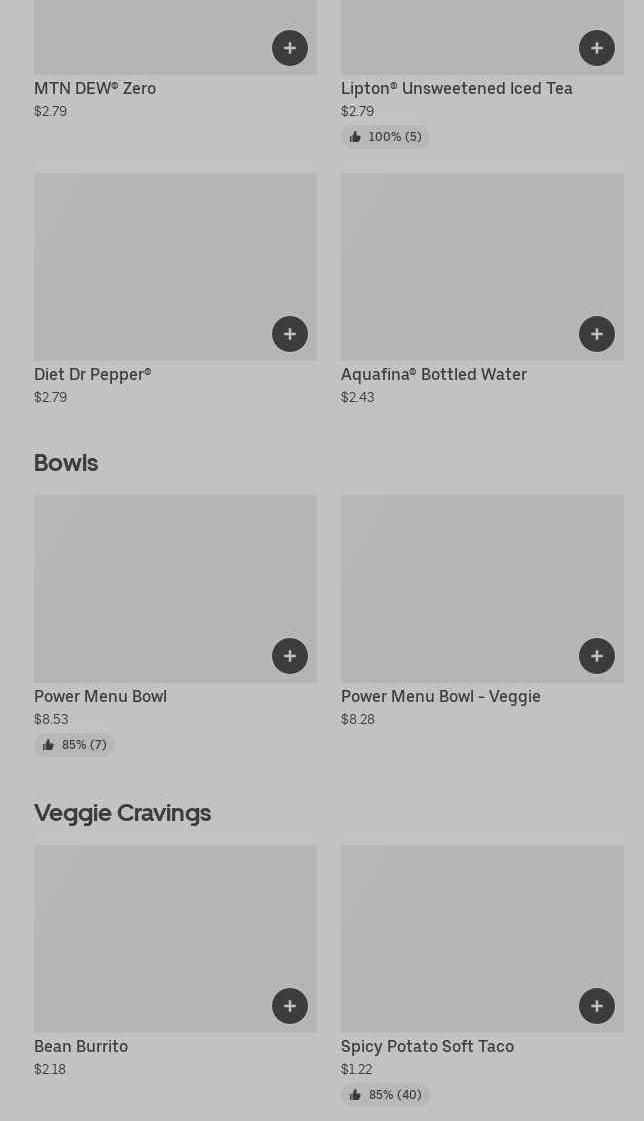This screenshot has width=644, height=1121.
Task: Add Spicy Potato Soft Taco to cart
Action: coord(597,1006)
